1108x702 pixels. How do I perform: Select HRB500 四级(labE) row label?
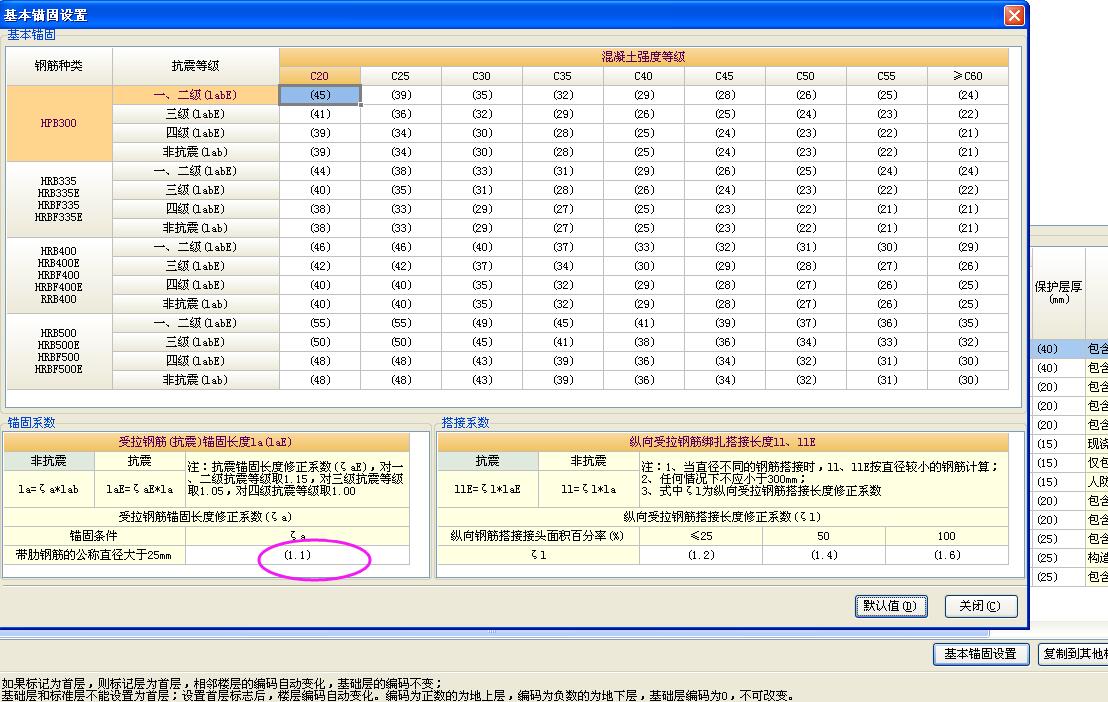click(196, 361)
